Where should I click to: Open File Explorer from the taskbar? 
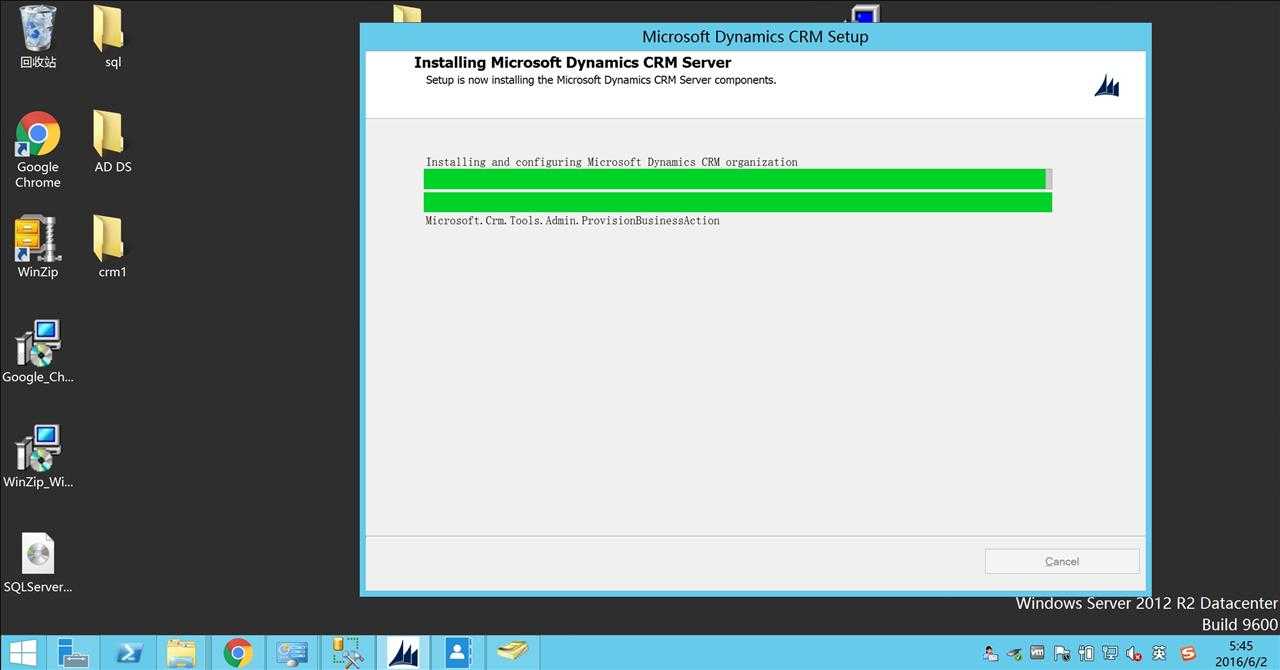(182, 653)
